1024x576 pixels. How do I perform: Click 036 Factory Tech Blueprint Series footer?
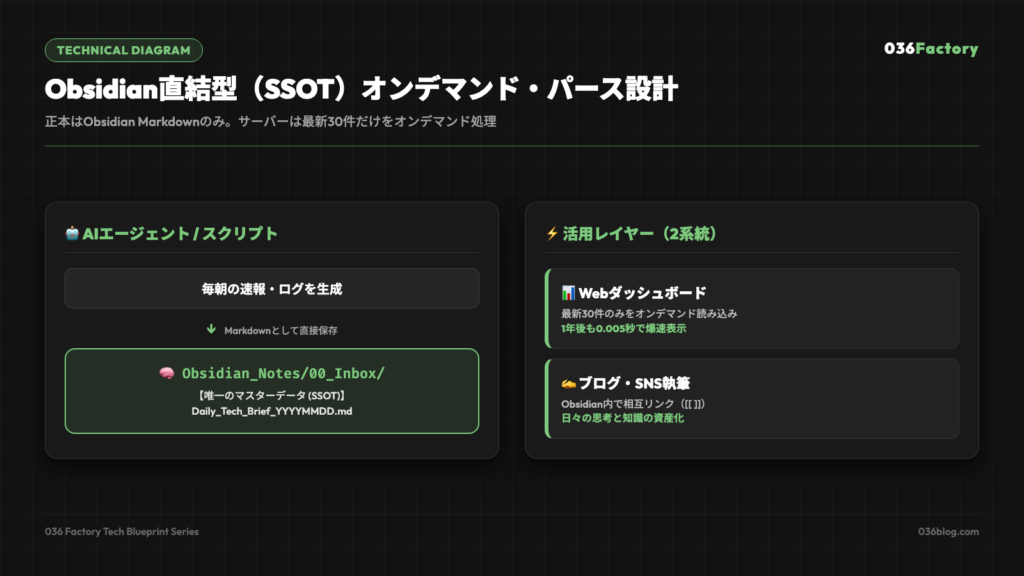click(x=121, y=532)
